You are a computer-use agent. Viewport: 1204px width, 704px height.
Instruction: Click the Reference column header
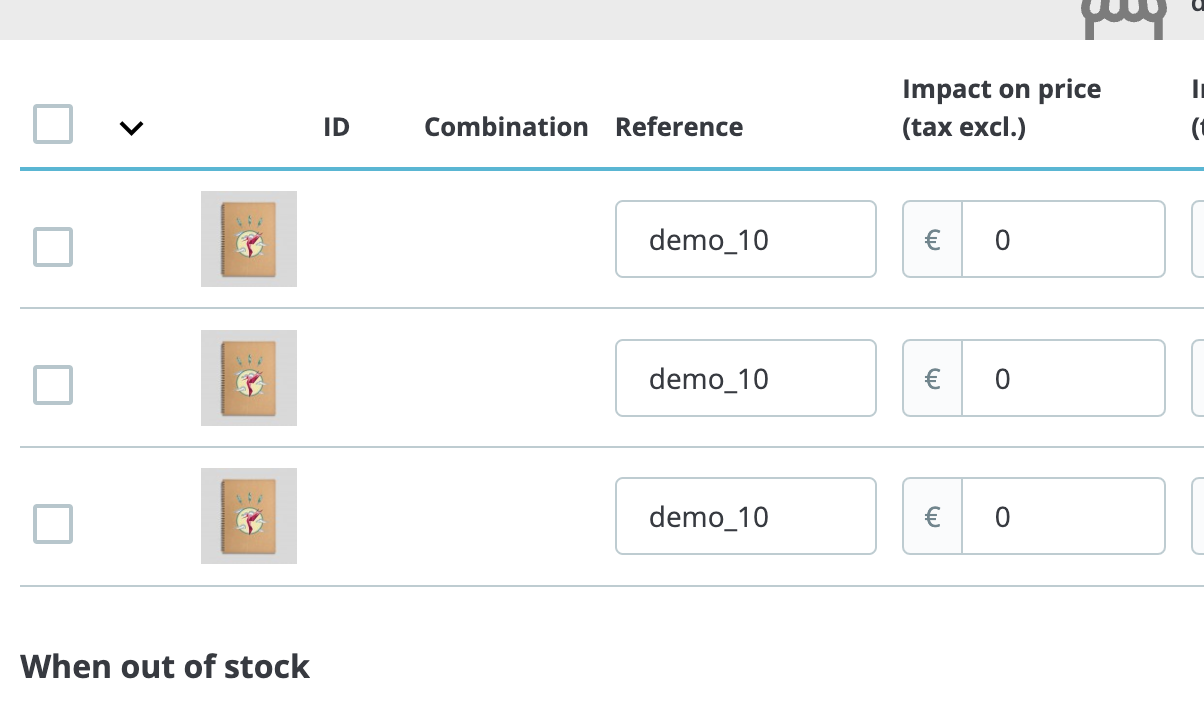coord(679,127)
